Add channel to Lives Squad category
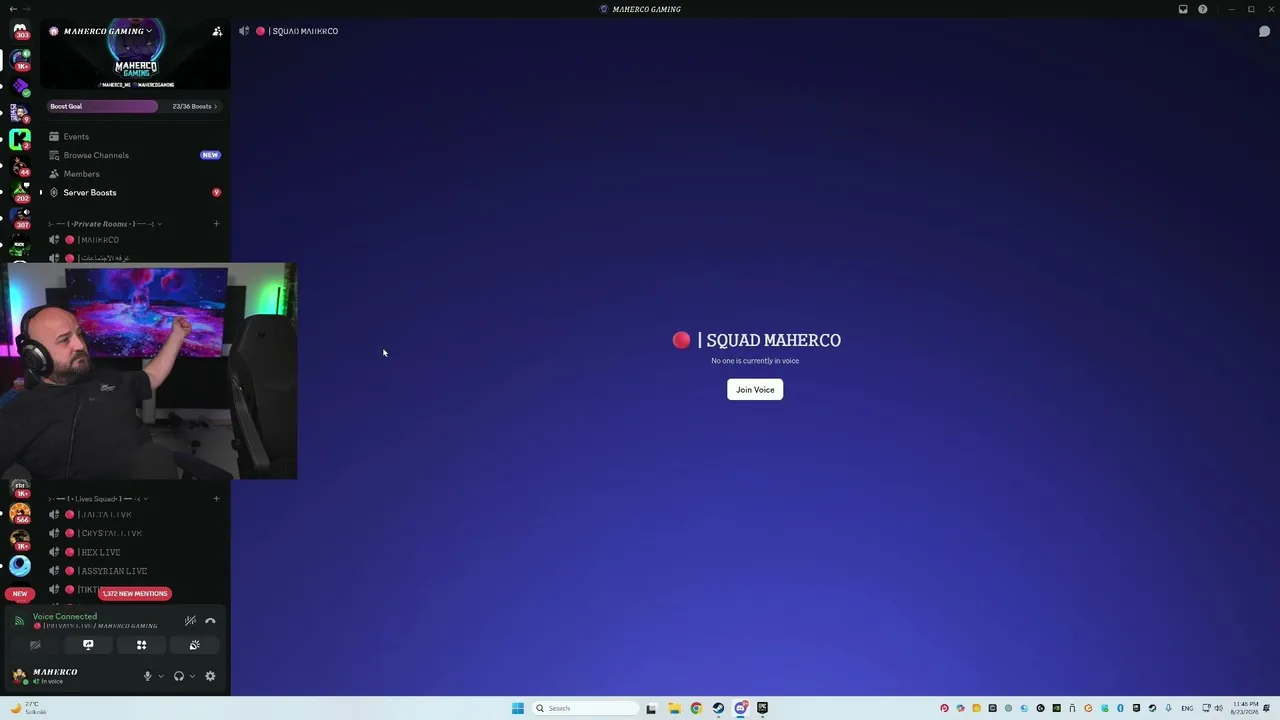This screenshot has width=1280, height=720. [216, 499]
